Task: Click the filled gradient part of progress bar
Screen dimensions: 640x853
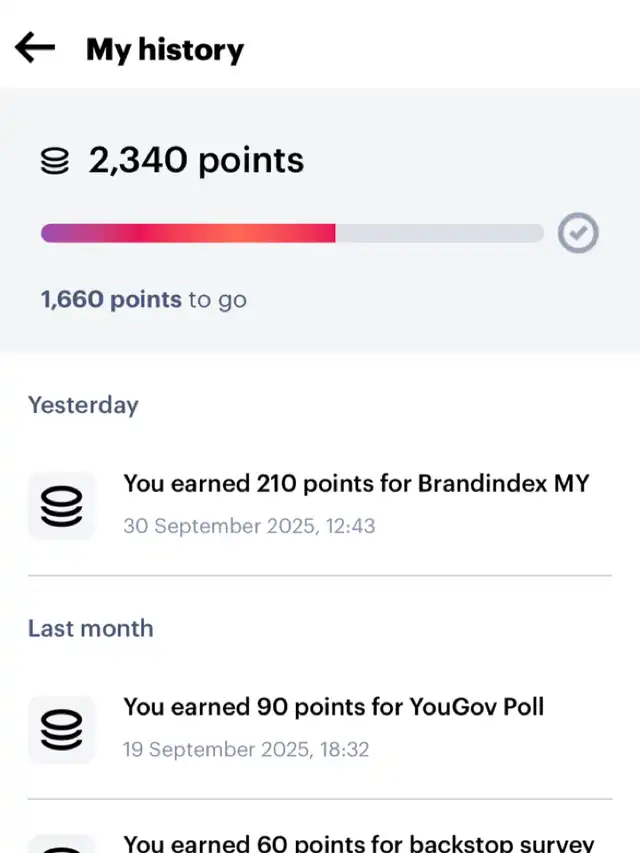Action: click(188, 233)
